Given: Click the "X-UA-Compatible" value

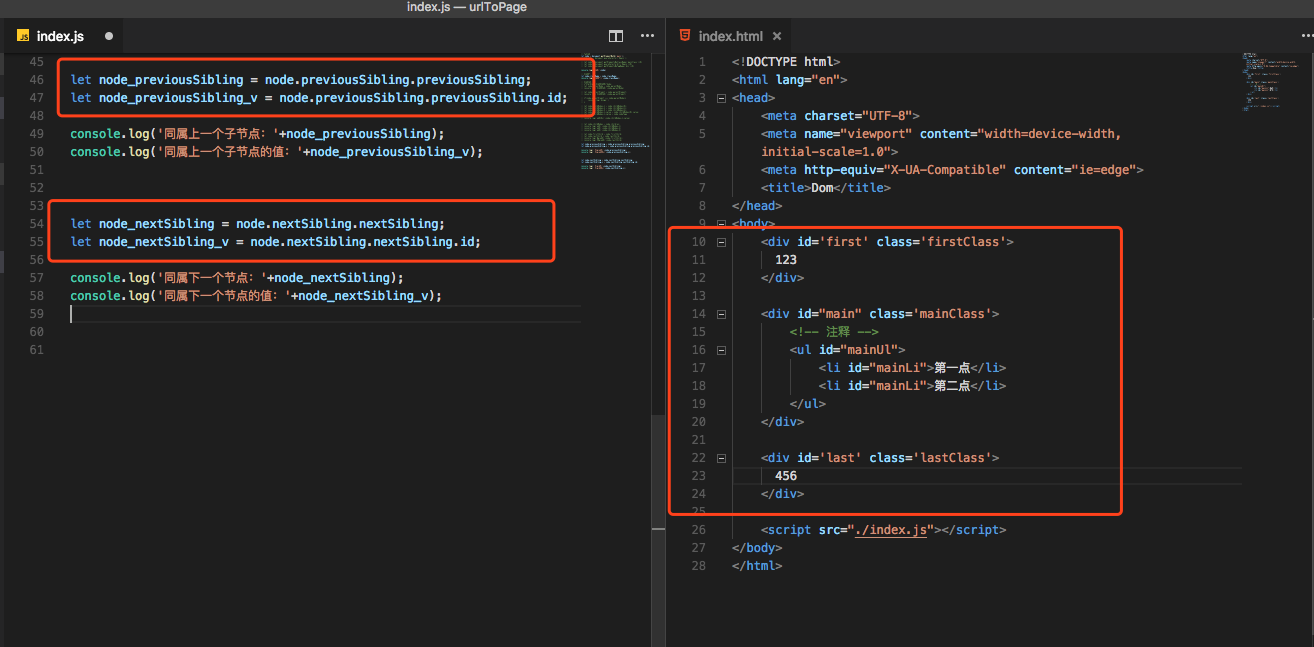Looking at the screenshot, I should (x=946, y=170).
